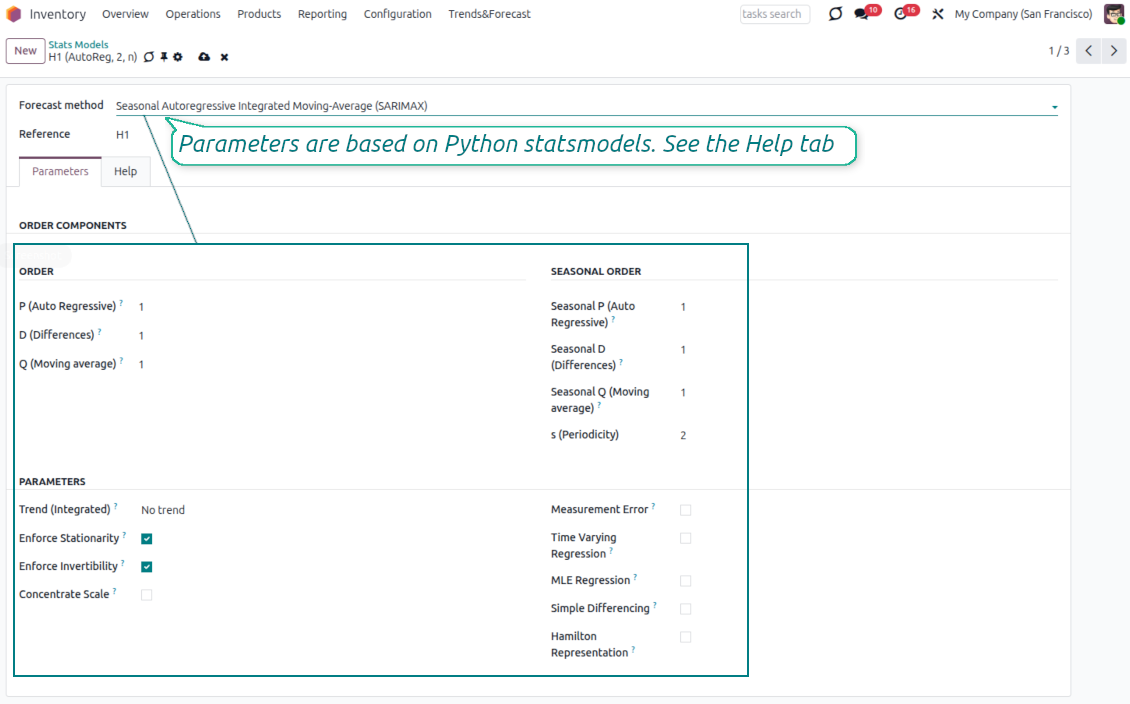Click the cloud upload save icon
This screenshot has height=704, width=1130.
(x=204, y=57)
